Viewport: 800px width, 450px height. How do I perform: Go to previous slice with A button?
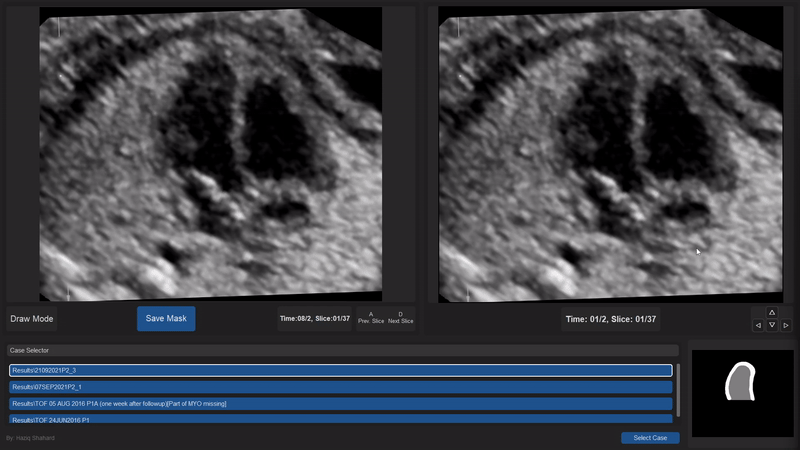click(x=371, y=318)
